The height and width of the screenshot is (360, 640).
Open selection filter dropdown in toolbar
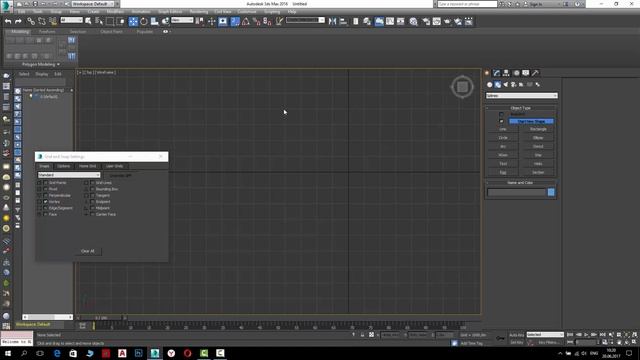(71, 20)
